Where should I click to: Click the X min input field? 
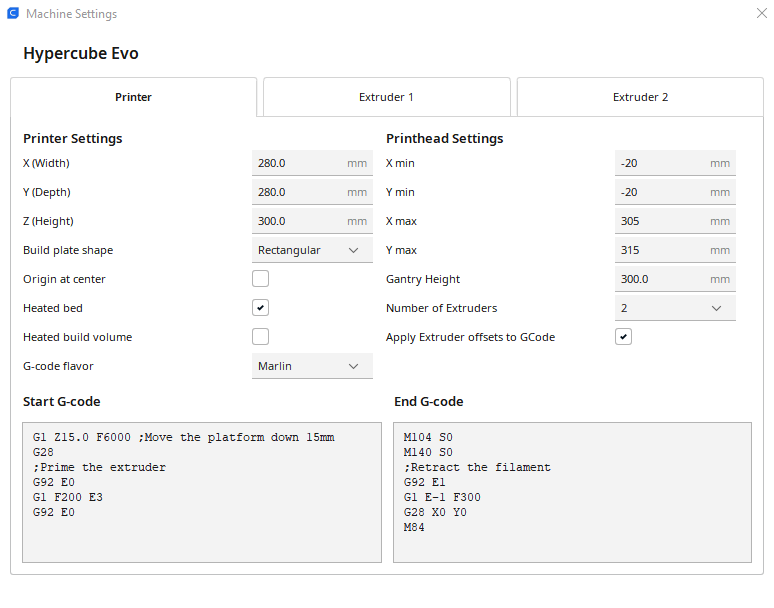[x=661, y=163]
